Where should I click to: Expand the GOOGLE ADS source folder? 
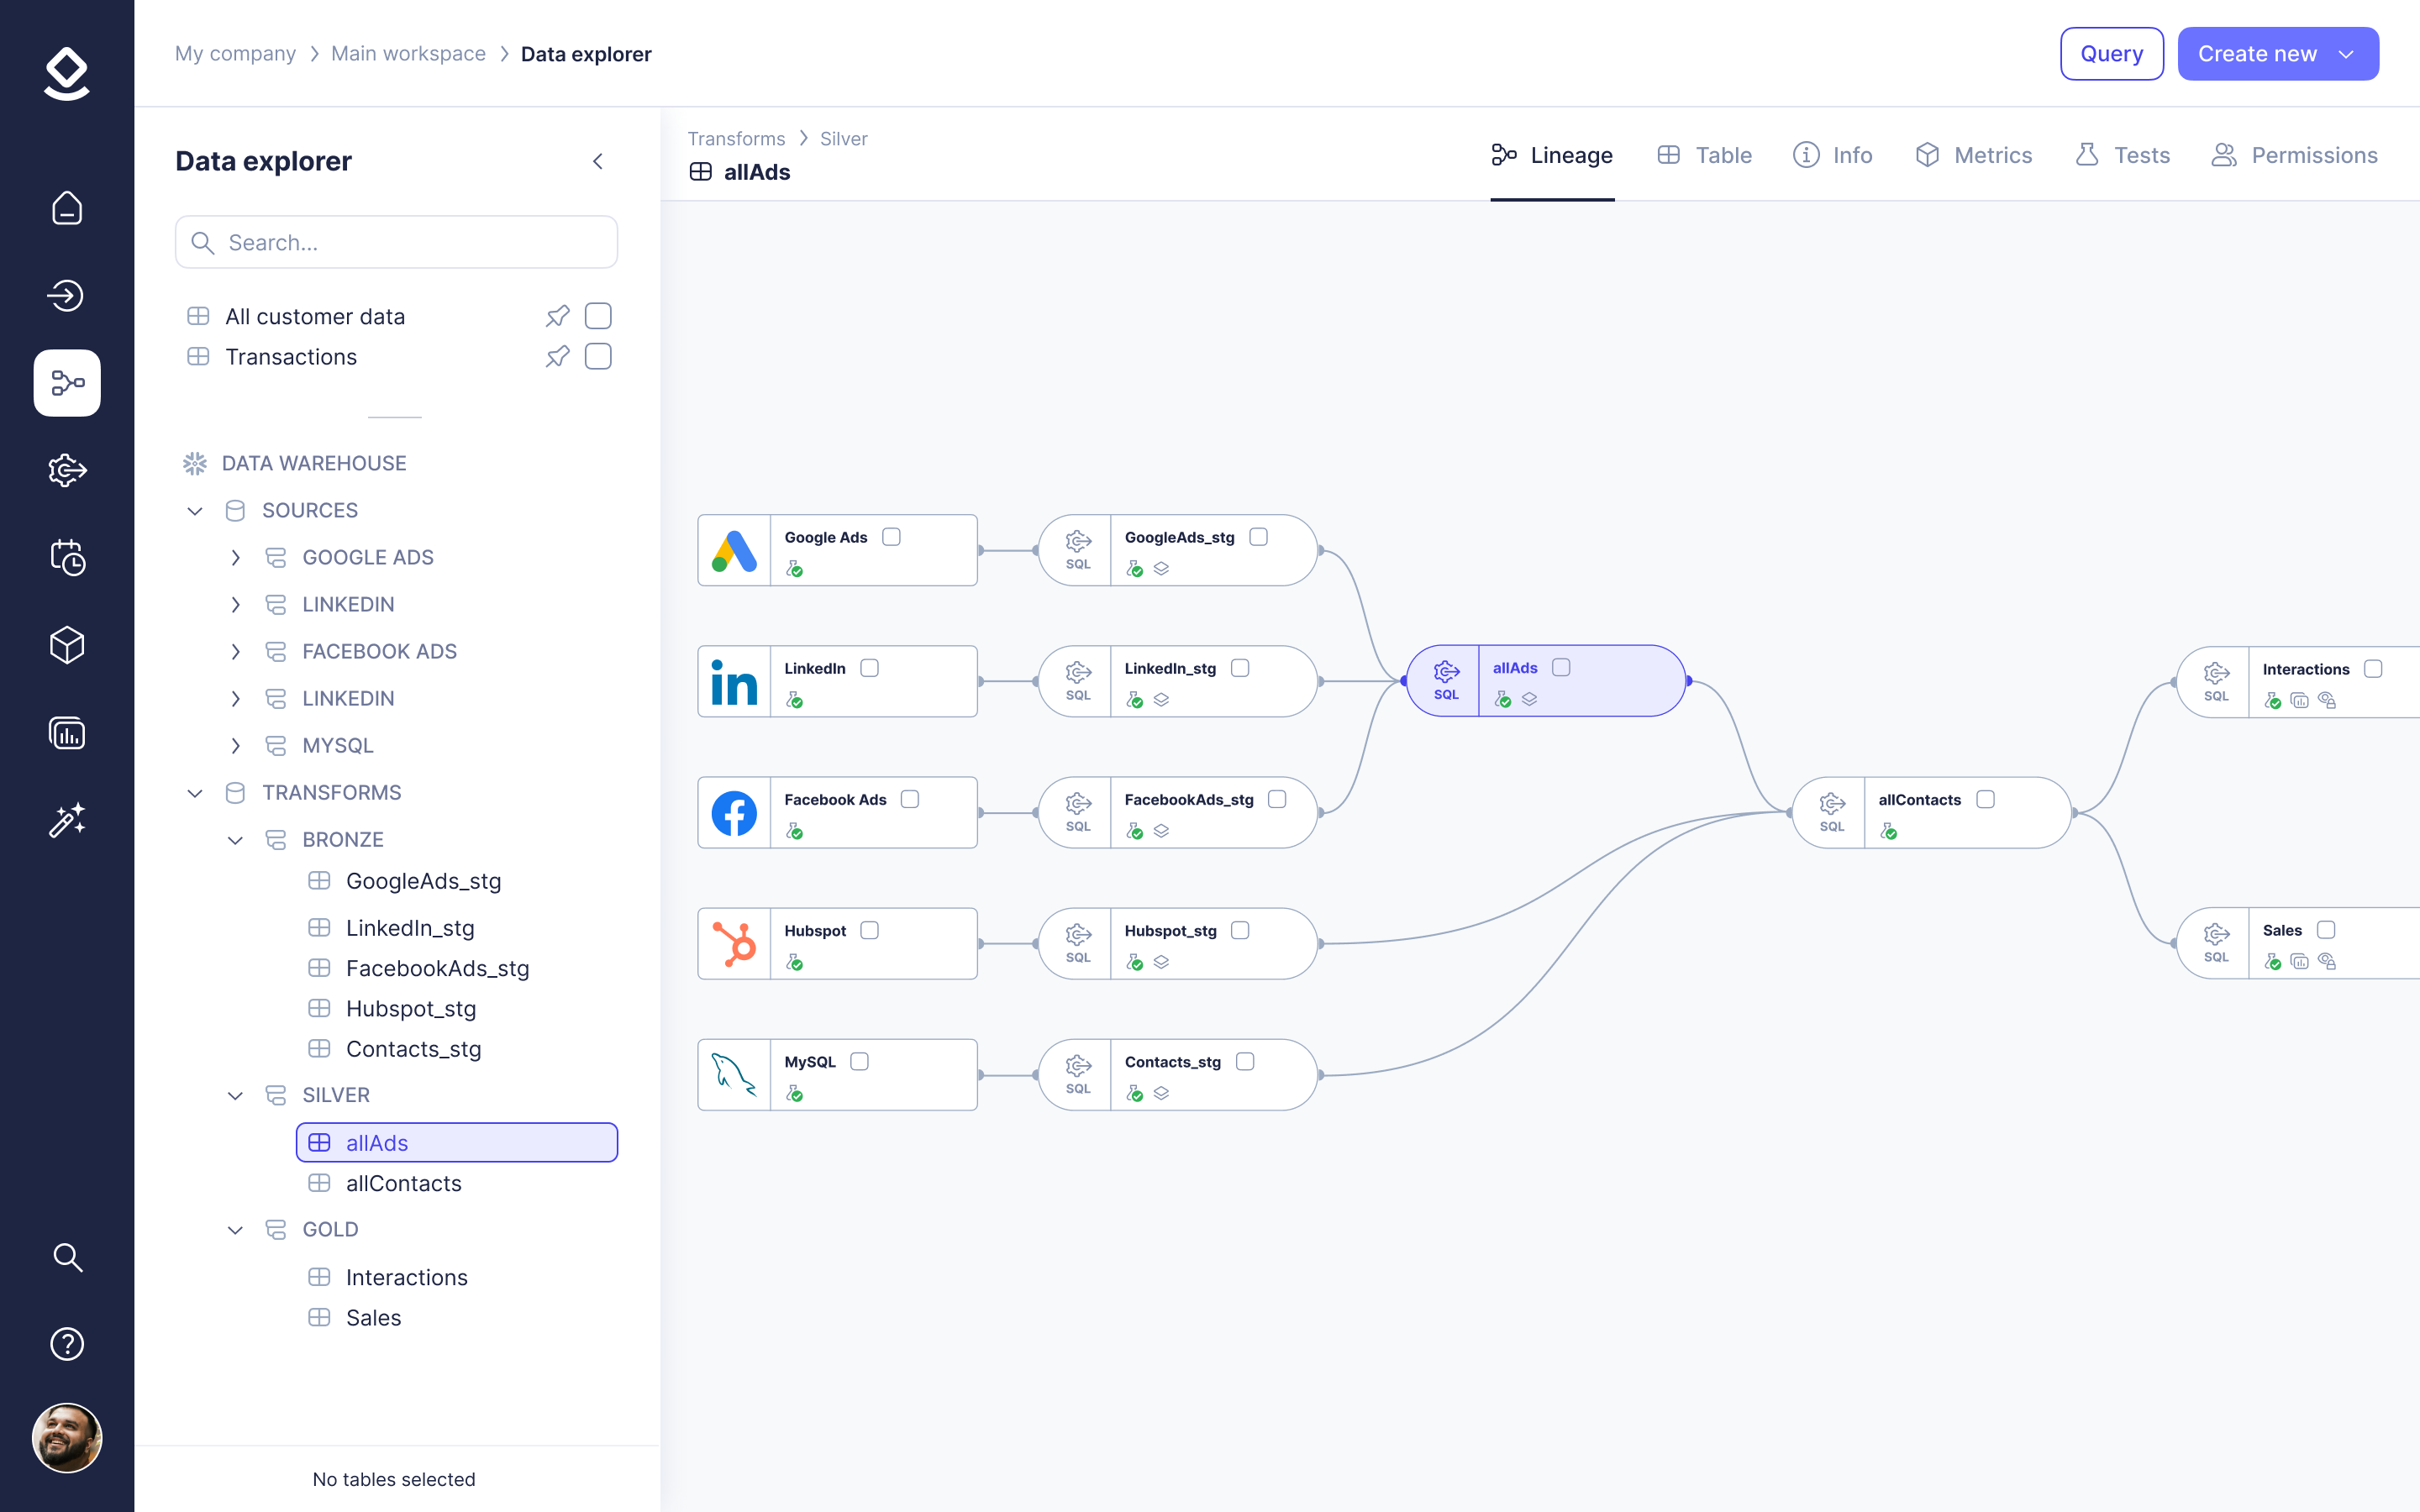click(x=236, y=557)
